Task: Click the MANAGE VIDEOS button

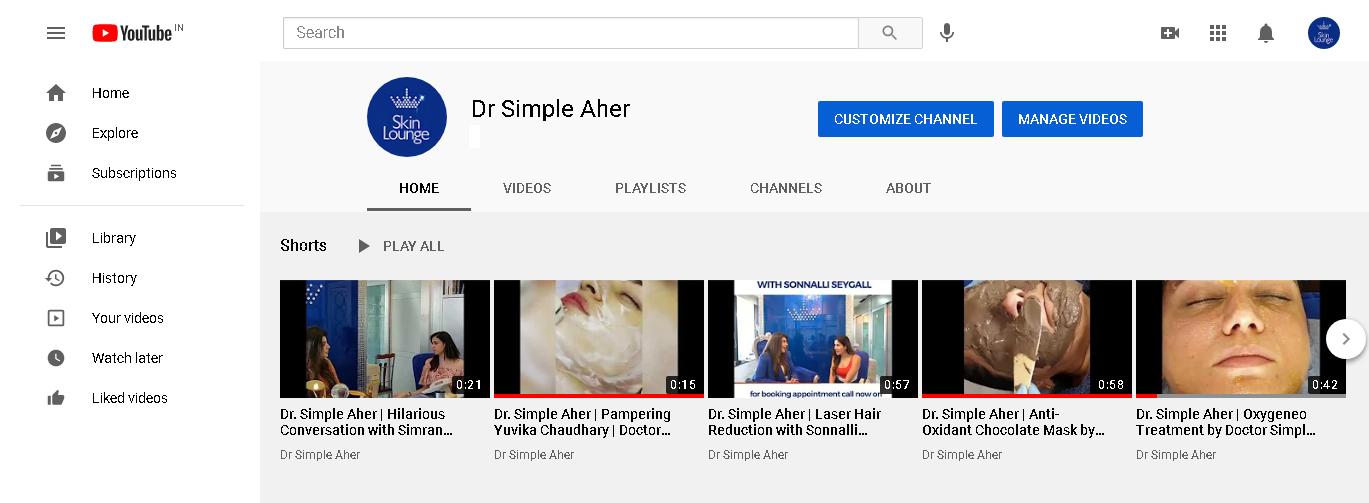Action: point(1072,119)
